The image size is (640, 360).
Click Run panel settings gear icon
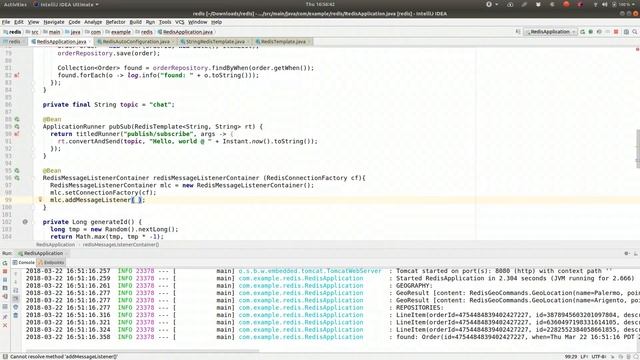627,253
